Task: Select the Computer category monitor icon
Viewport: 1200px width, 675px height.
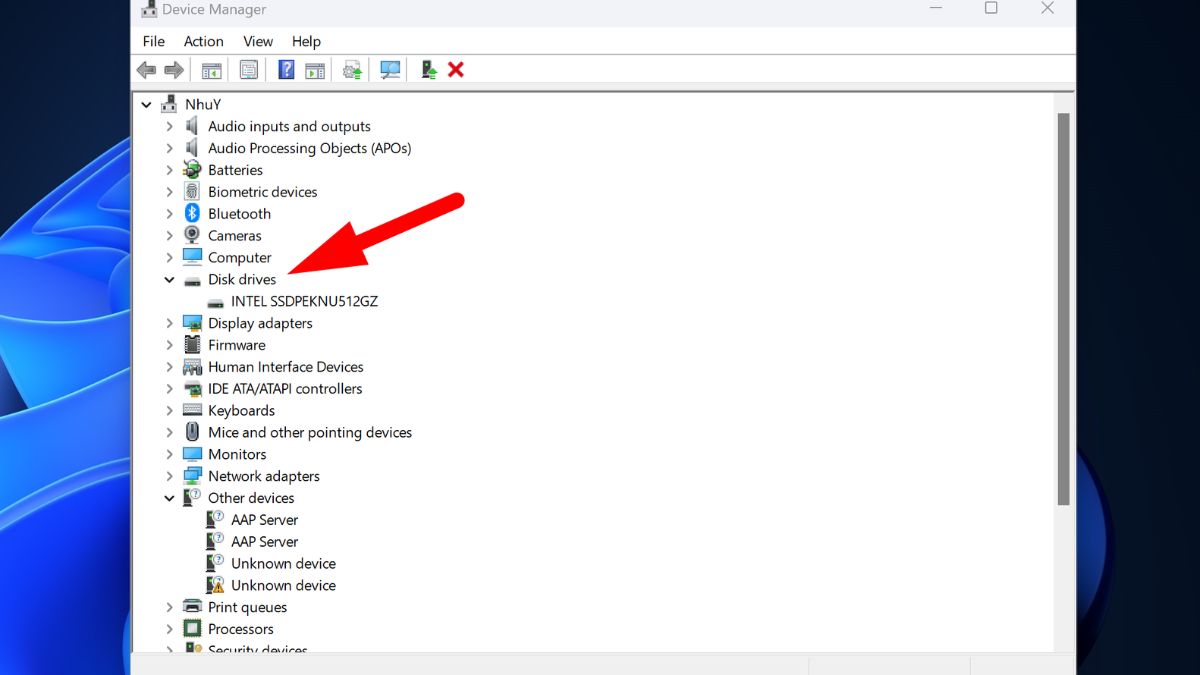Action: (x=192, y=257)
